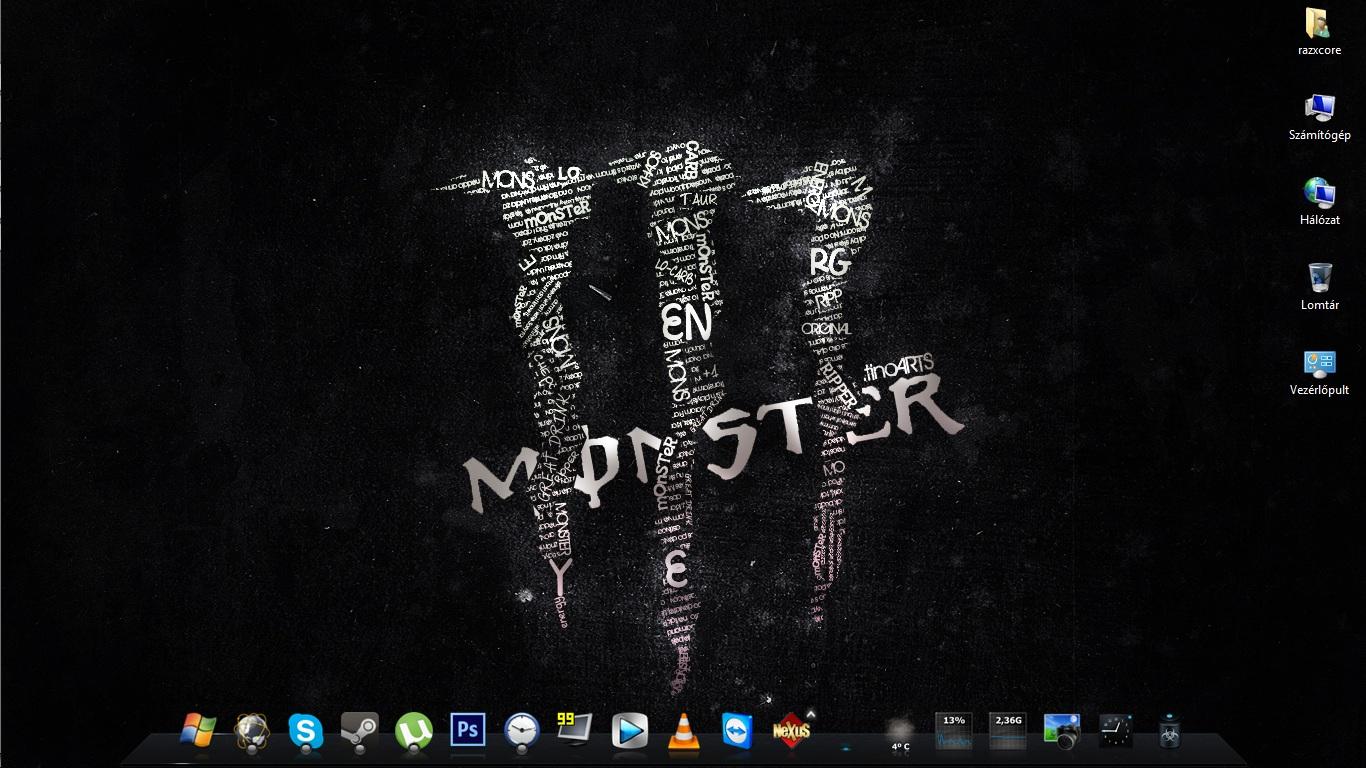The height and width of the screenshot is (768, 1366).
Task: Open uTorrent from the dock
Action: pos(413,731)
